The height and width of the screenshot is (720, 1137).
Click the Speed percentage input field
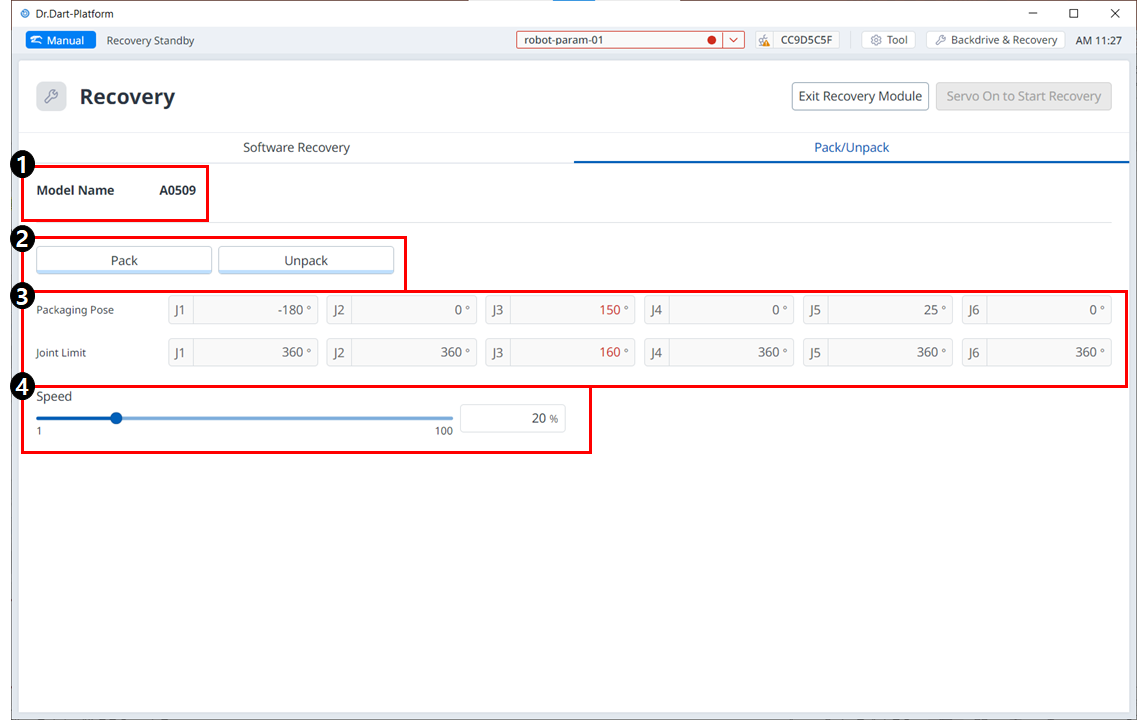click(x=512, y=418)
